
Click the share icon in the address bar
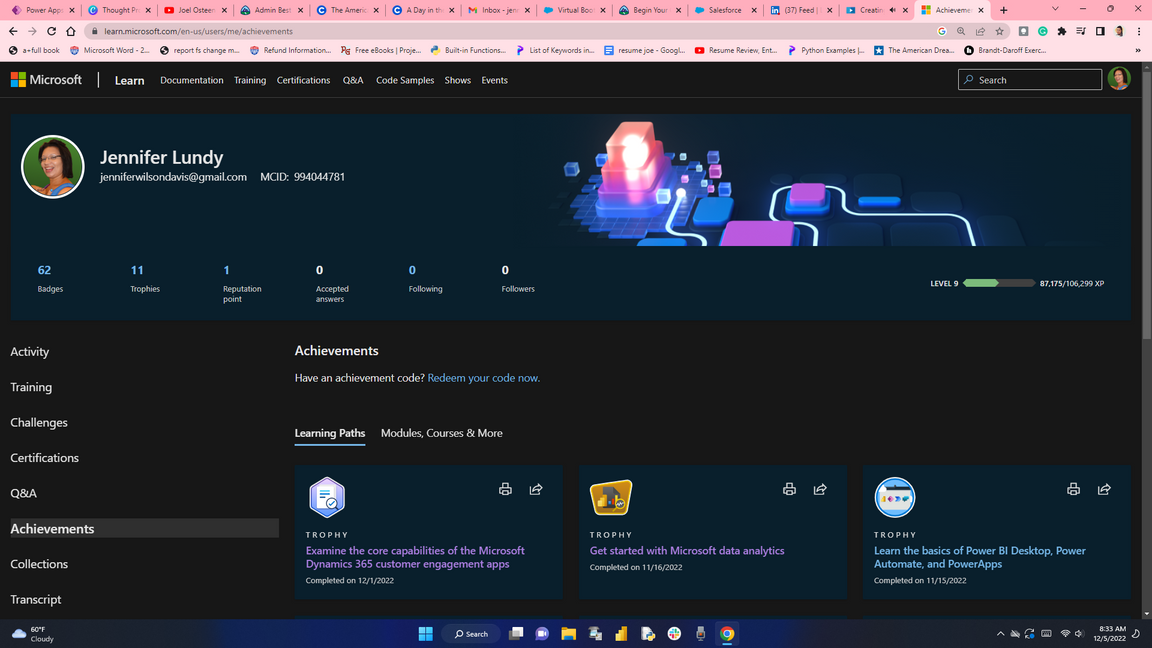pos(980,32)
